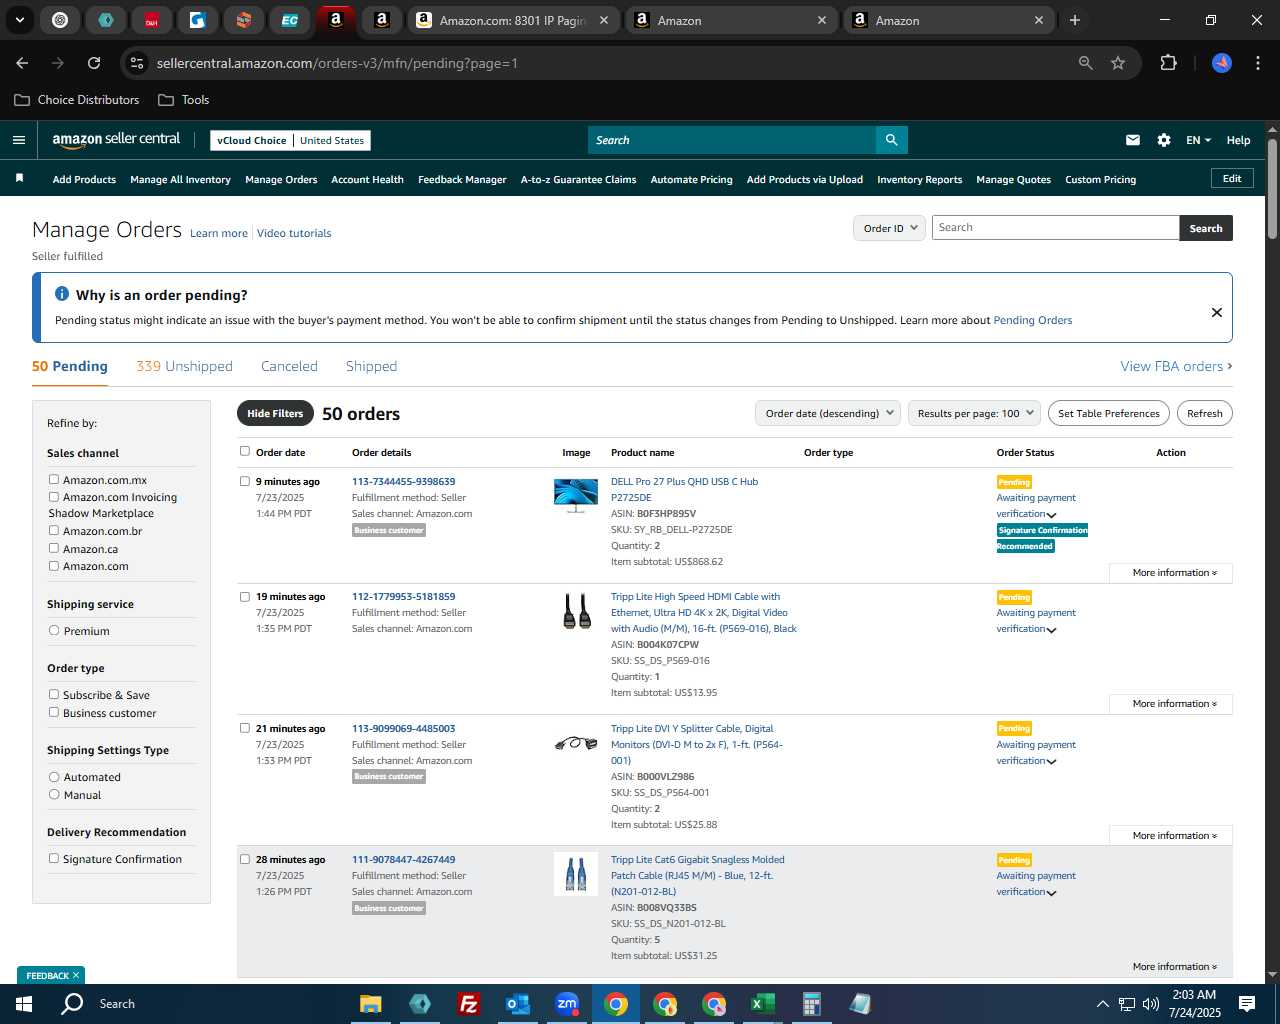Viewport: 1280px width, 1024px height.
Task: Expand Awaiting payment verification for order 112-1779953-5181859
Action: pos(1051,630)
